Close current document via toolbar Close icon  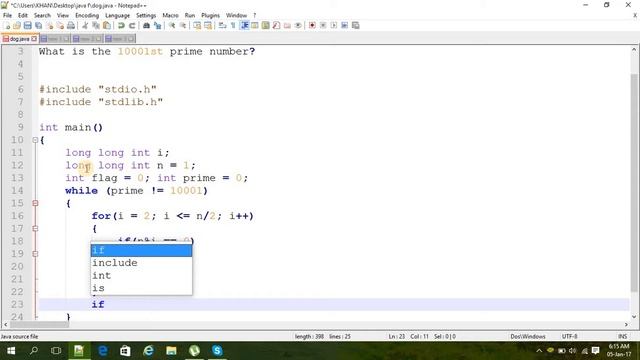click(x=49, y=26)
